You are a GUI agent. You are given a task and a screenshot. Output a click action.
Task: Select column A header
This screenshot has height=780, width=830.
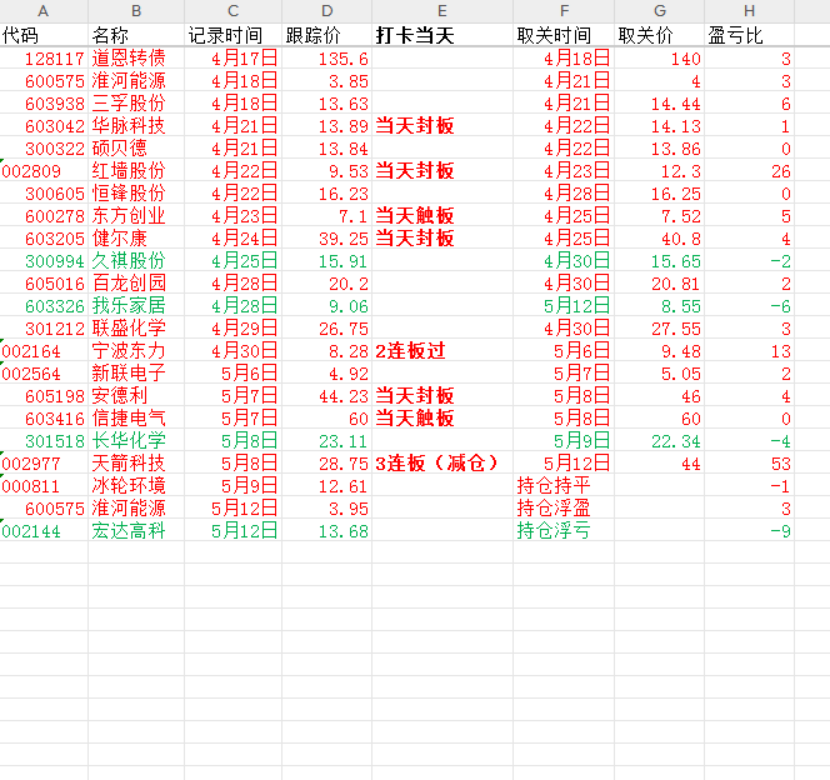click(43, 11)
